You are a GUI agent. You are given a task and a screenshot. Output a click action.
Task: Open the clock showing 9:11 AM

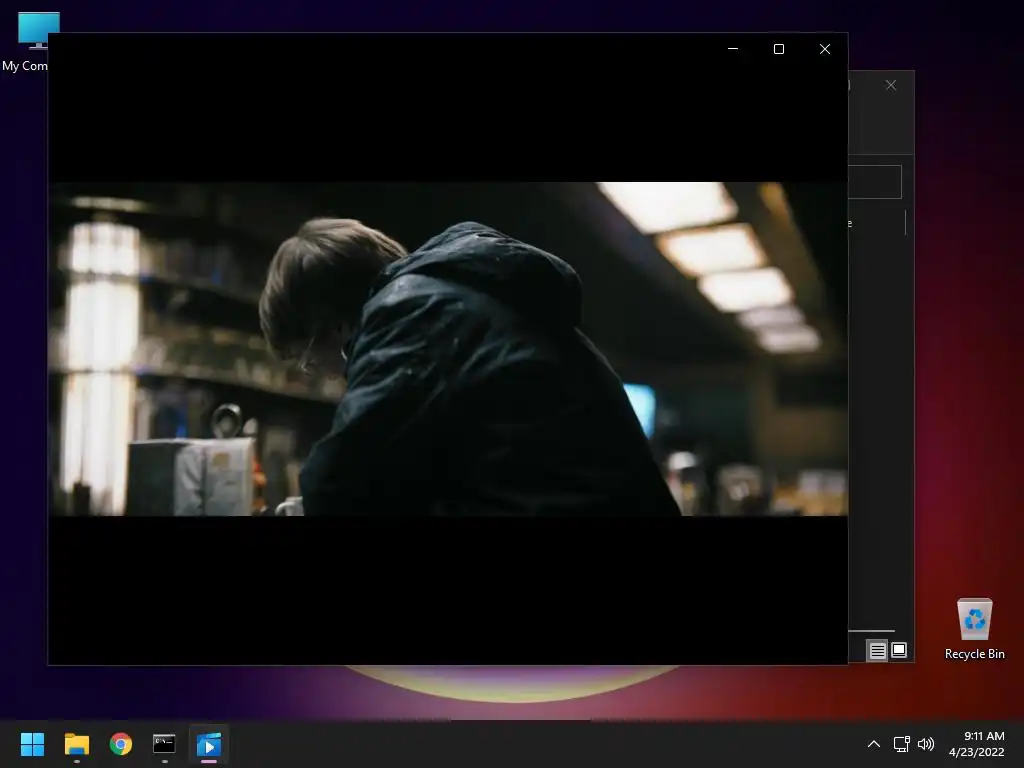[x=976, y=744]
